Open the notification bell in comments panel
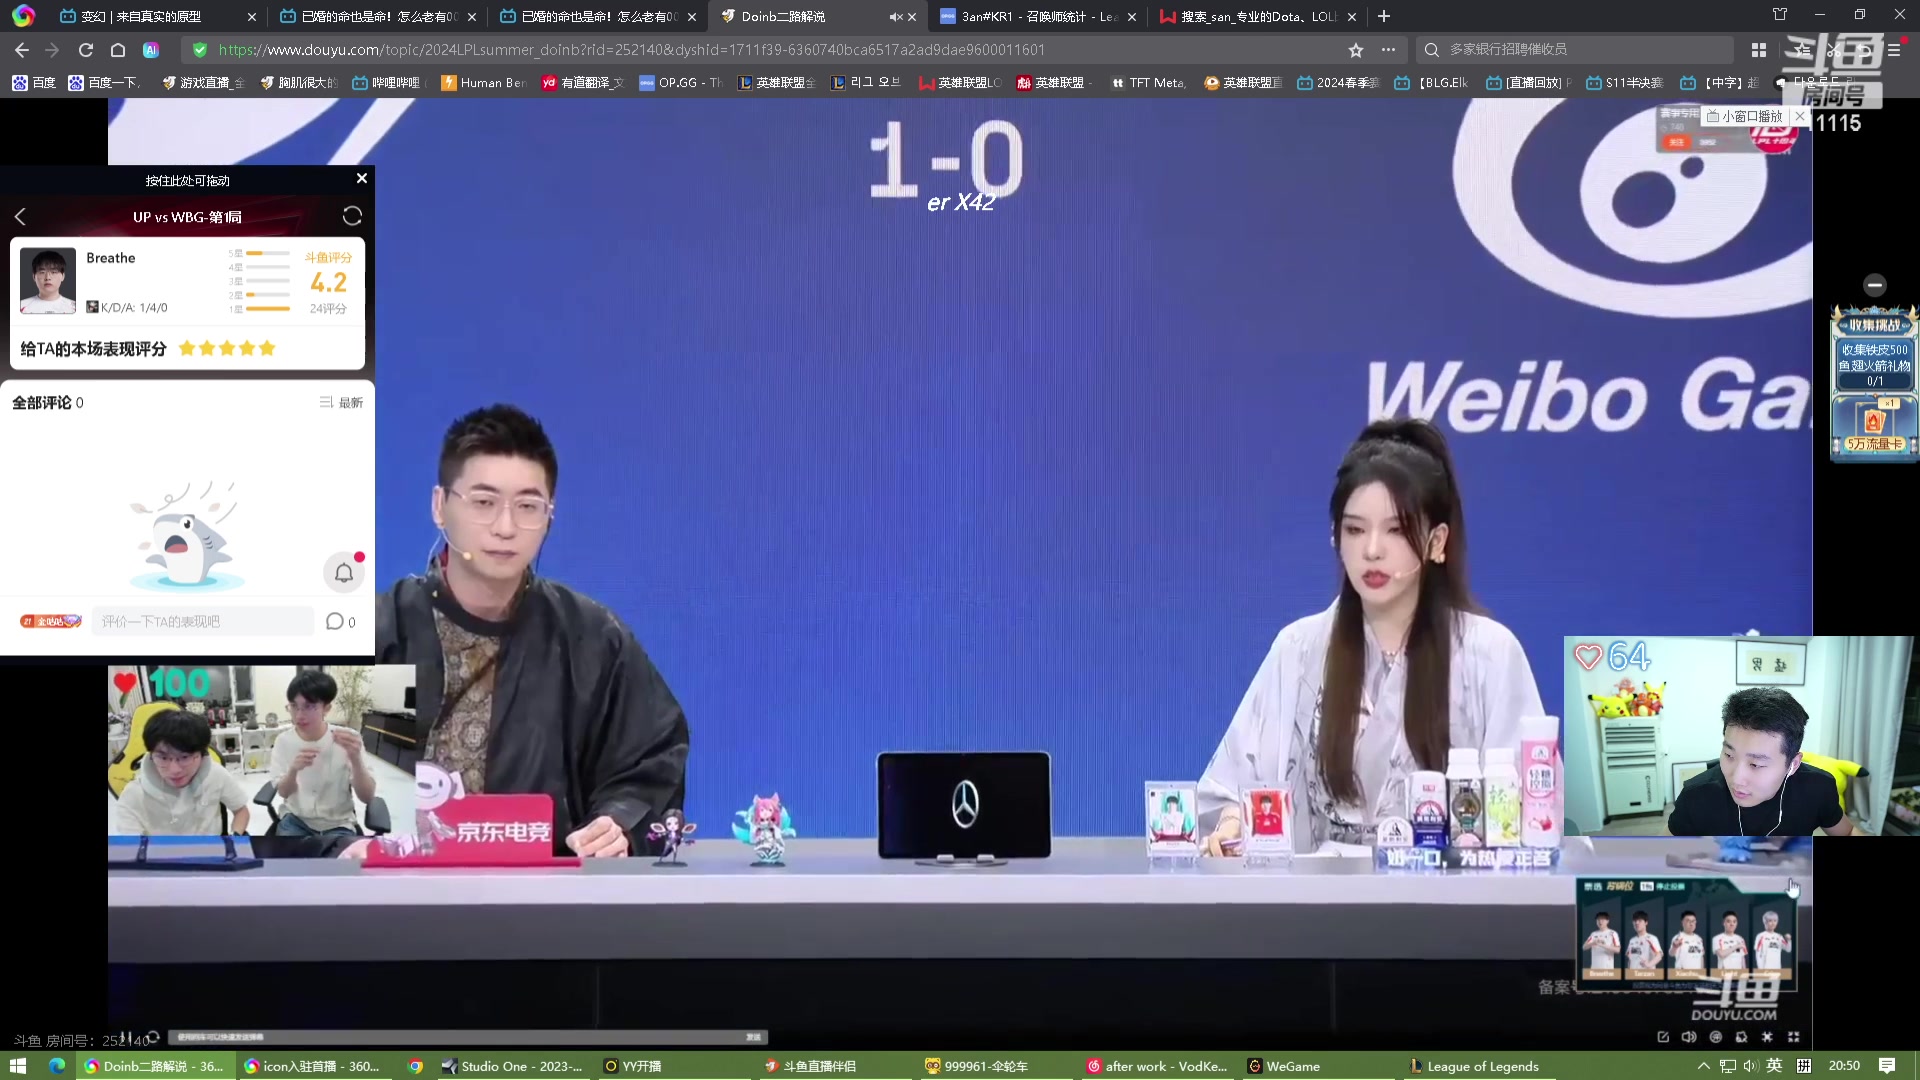Screen dimensions: 1920x1080 point(344,573)
